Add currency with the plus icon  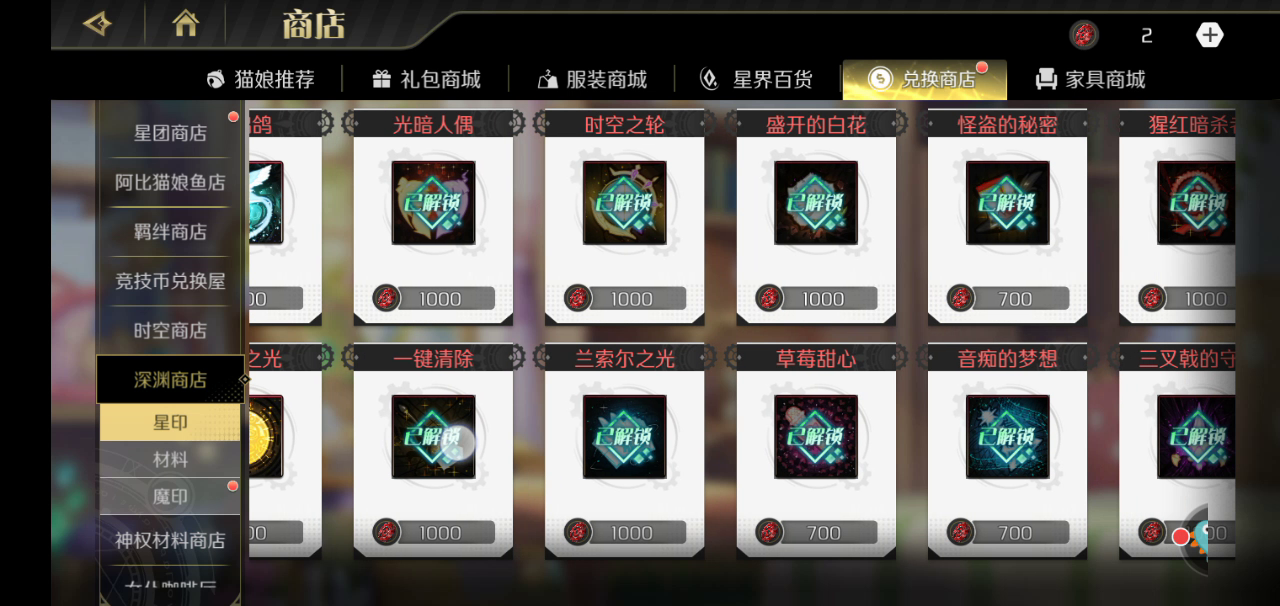pyautogui.click(x=1210, y=35)
